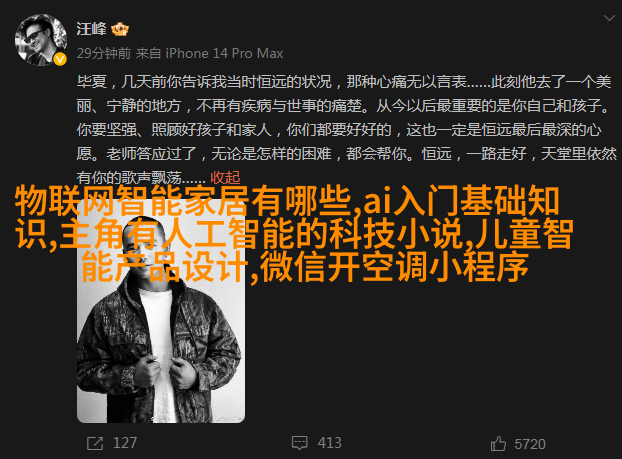This screenshot has width=622, height=459.
Task: Click the gold crown membership badge
Action: pos(120,29)
